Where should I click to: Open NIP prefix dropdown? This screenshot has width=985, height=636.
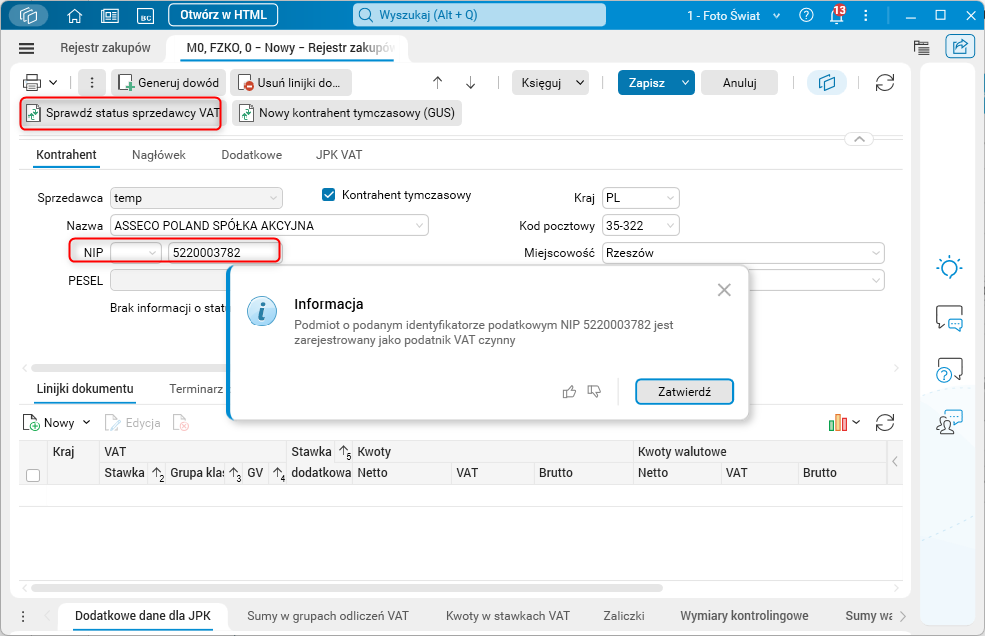click(136, 253)
